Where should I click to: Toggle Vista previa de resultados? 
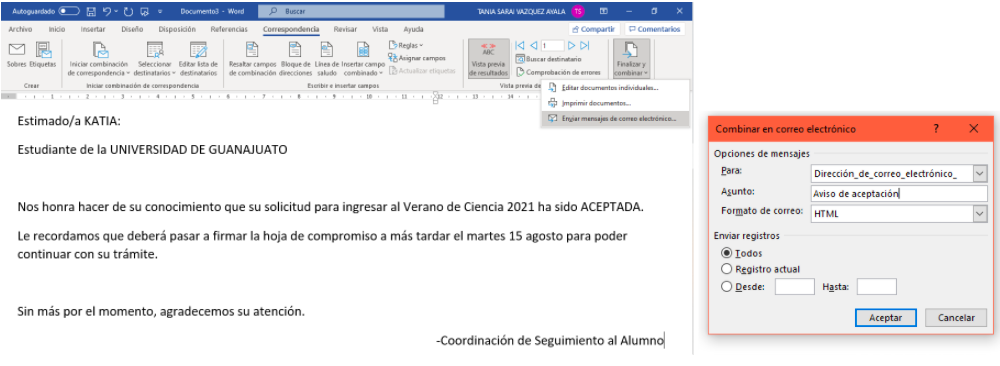(489, 59)
